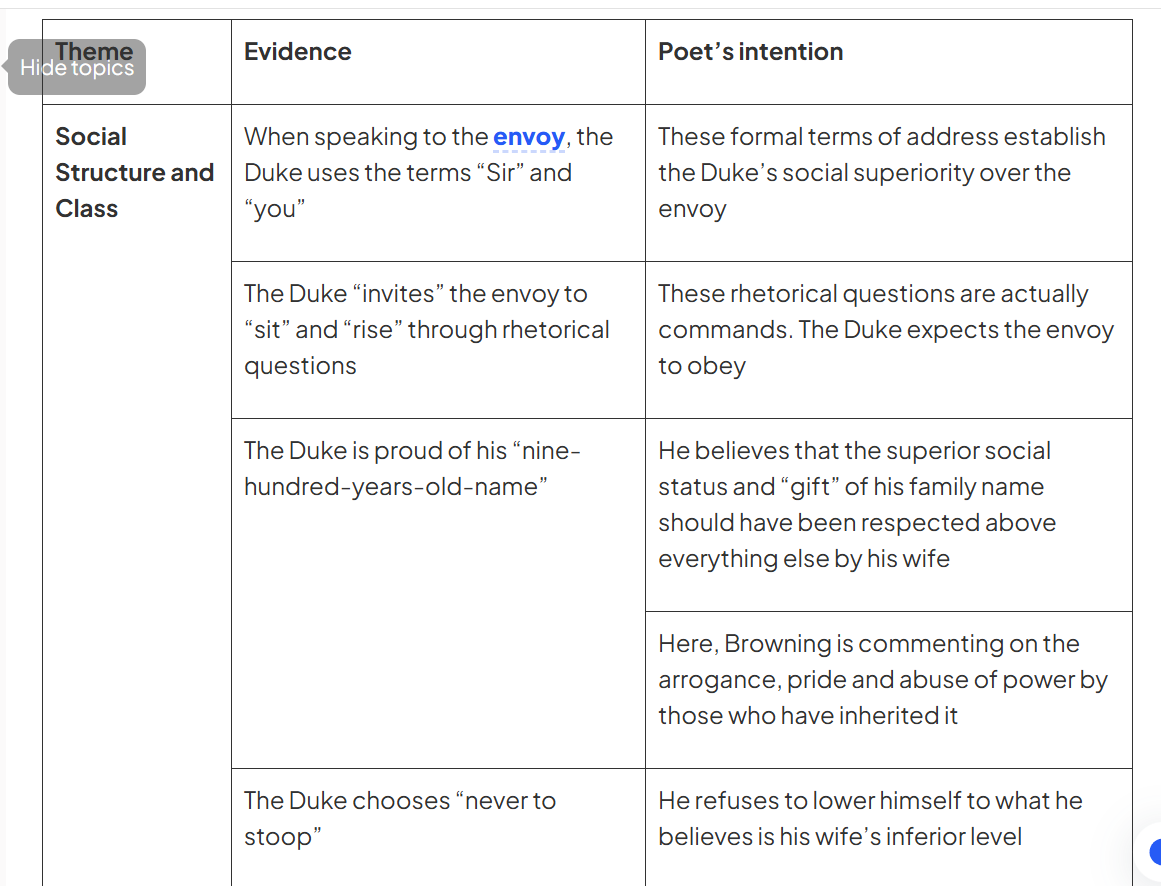The height and width of the screenshot is (886, 1161).
Task: Click the "Evidence" column header
Action: 298,52
